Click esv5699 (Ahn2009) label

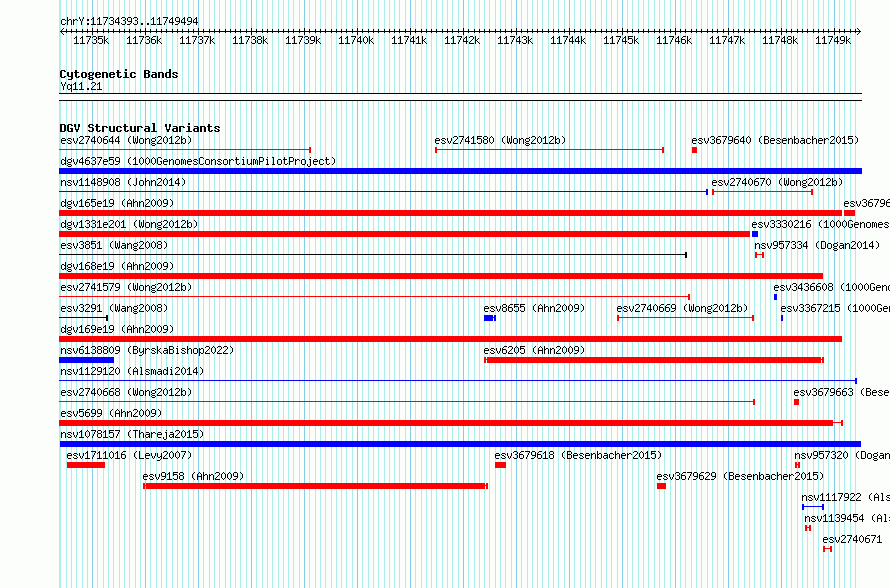111,413
